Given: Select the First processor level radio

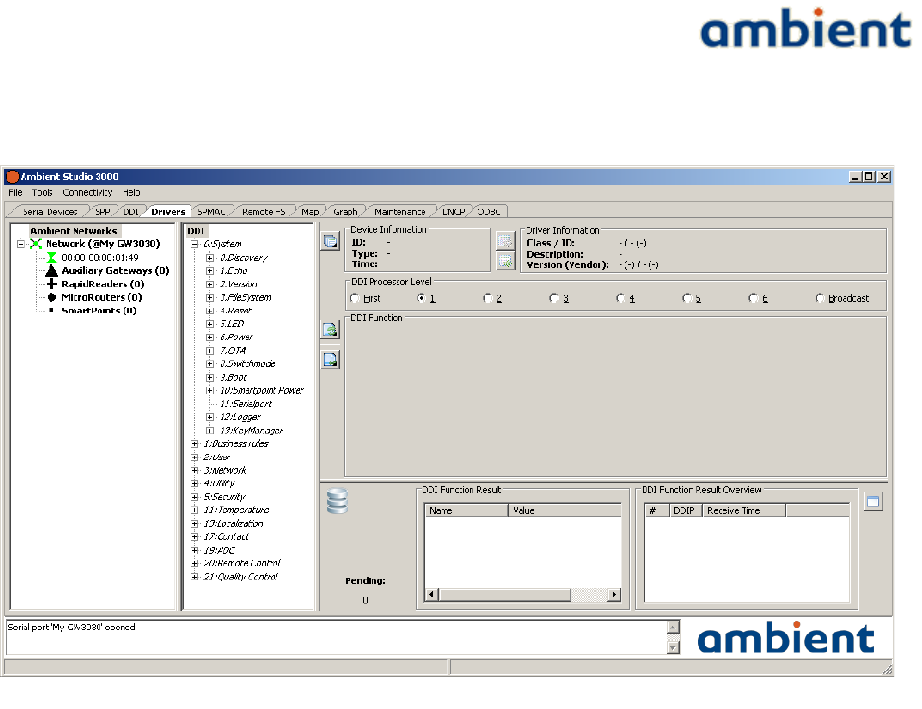Looking at the screenshot, I should (355, 299).
